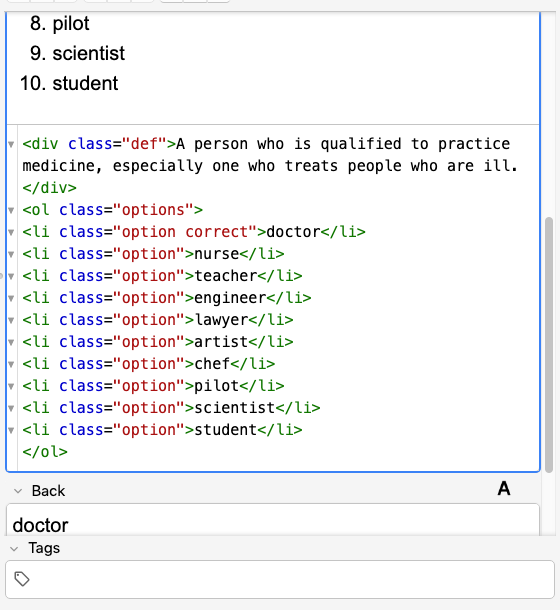Fold the 'chef' li code line

pyautogui.click(x=11, y=365)
